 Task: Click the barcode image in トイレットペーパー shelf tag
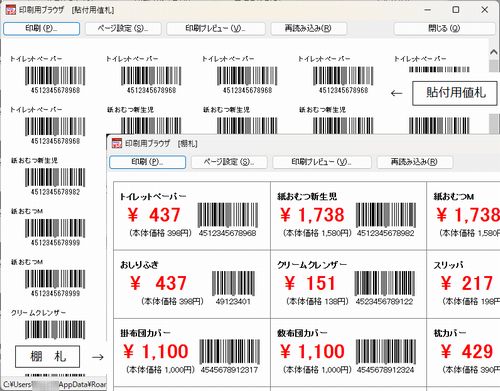coord(228,215)
